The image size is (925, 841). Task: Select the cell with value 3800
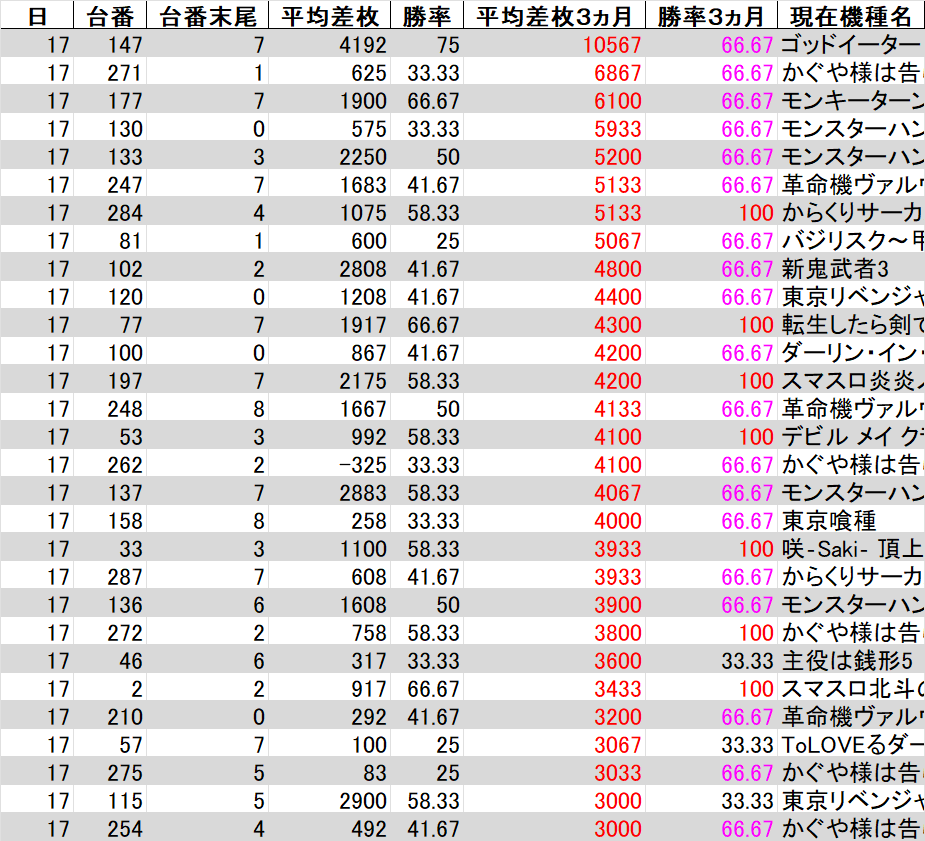pyautogui.click(x=554, y=633)
